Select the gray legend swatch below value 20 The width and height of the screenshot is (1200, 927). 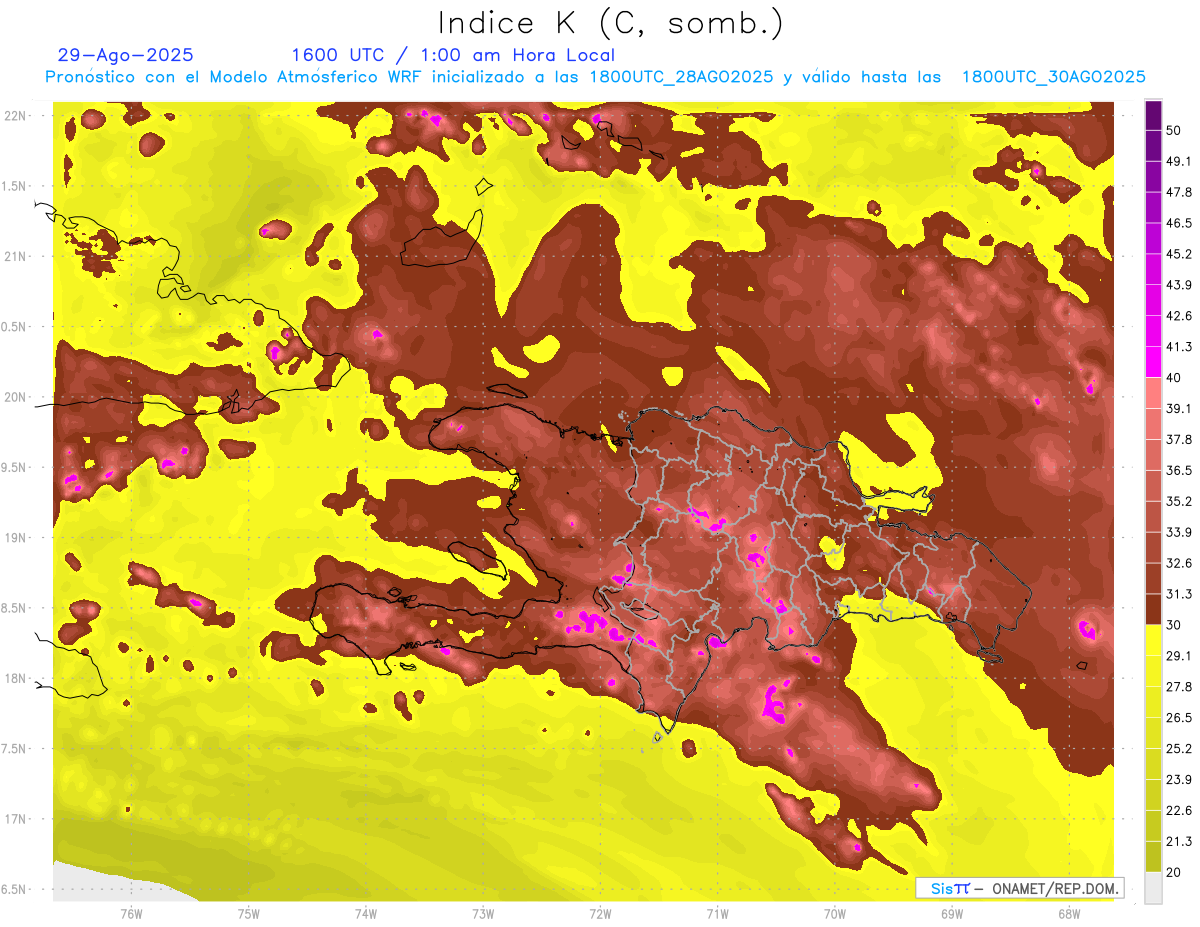pos(1153,888)
